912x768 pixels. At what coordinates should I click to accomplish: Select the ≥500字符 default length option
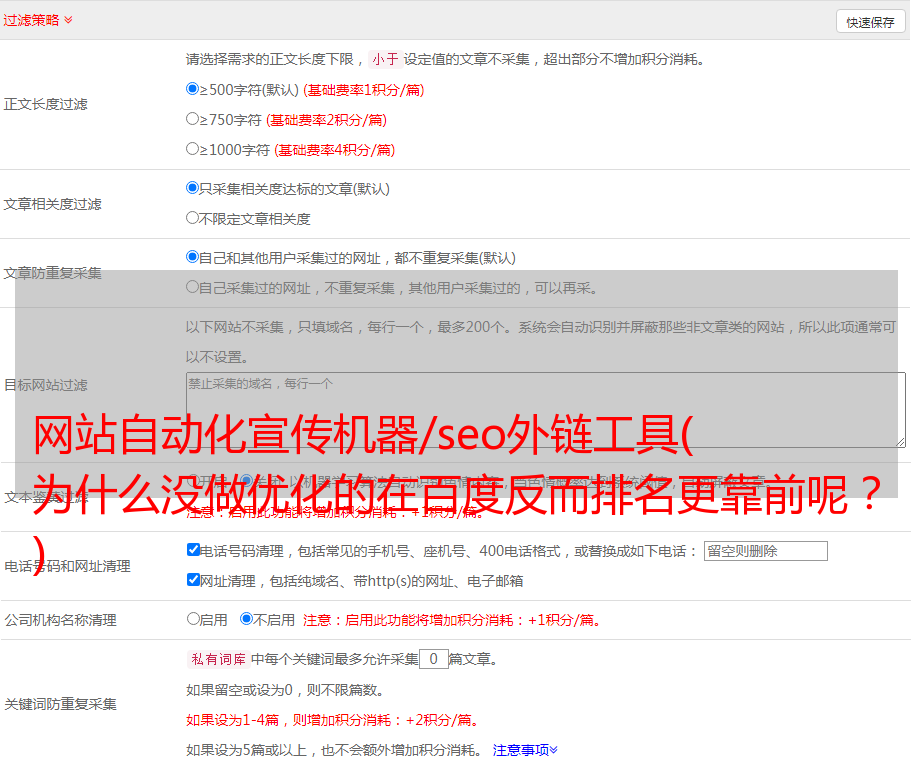[x=193, y=89]
